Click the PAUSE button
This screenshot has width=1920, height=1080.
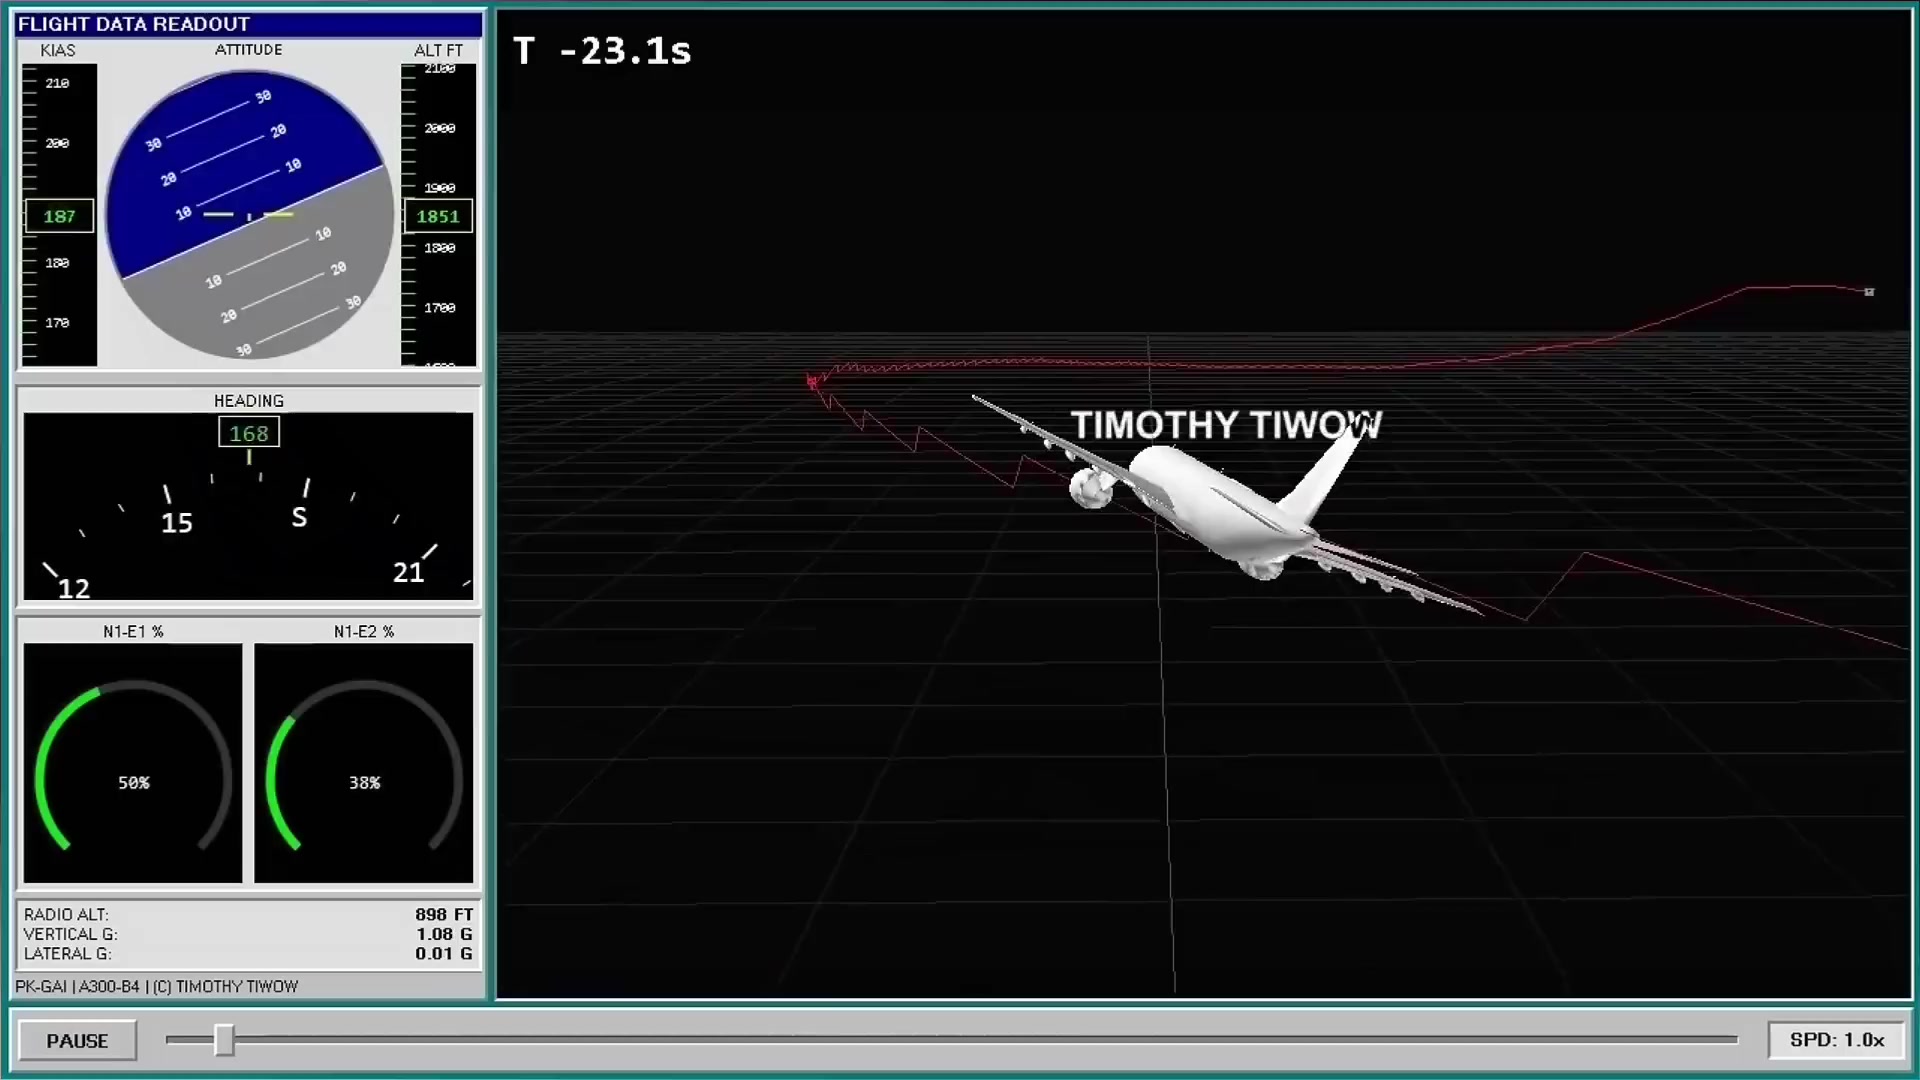(77, 1040)
